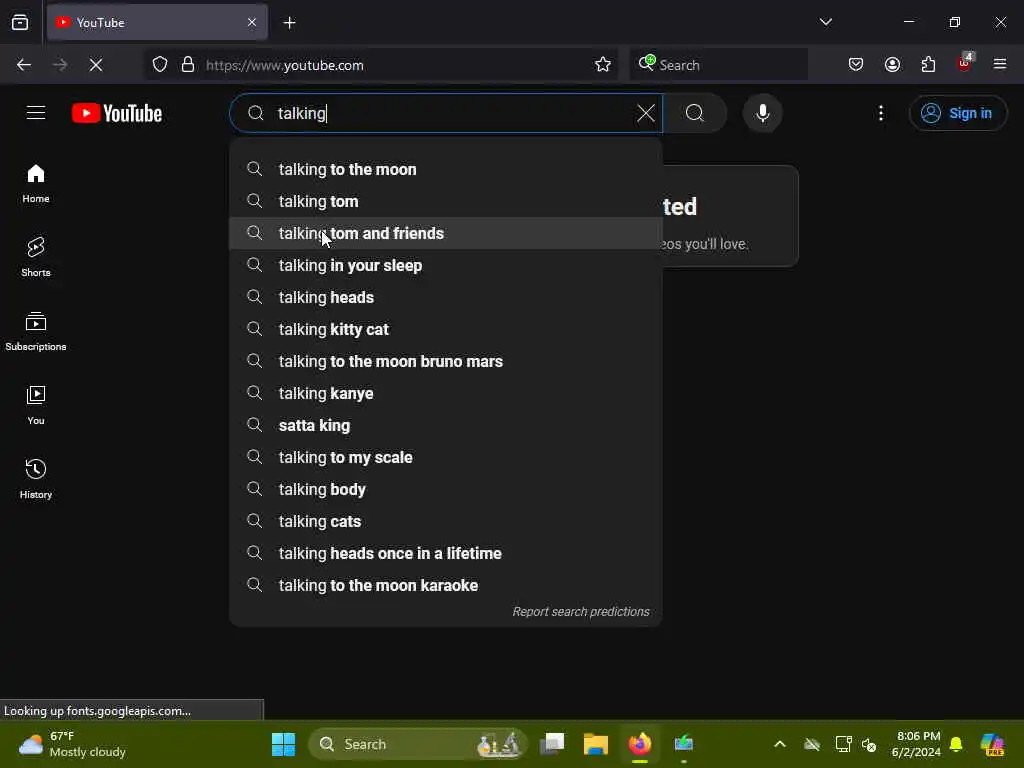This screenshot has width=1024, height=768.
Task: Select suggestion "talking heads"
Action: (446, 297)
